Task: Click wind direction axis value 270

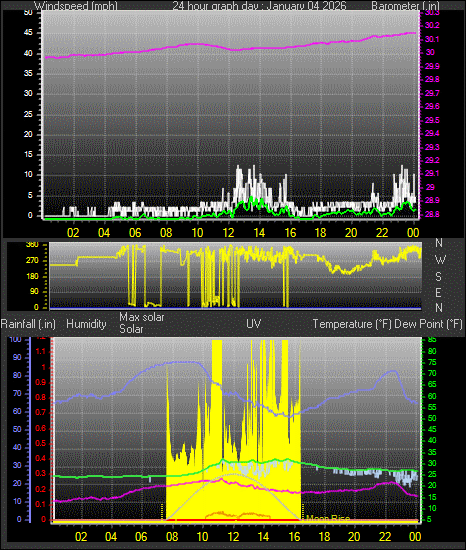Action: [x=32, y=261]
